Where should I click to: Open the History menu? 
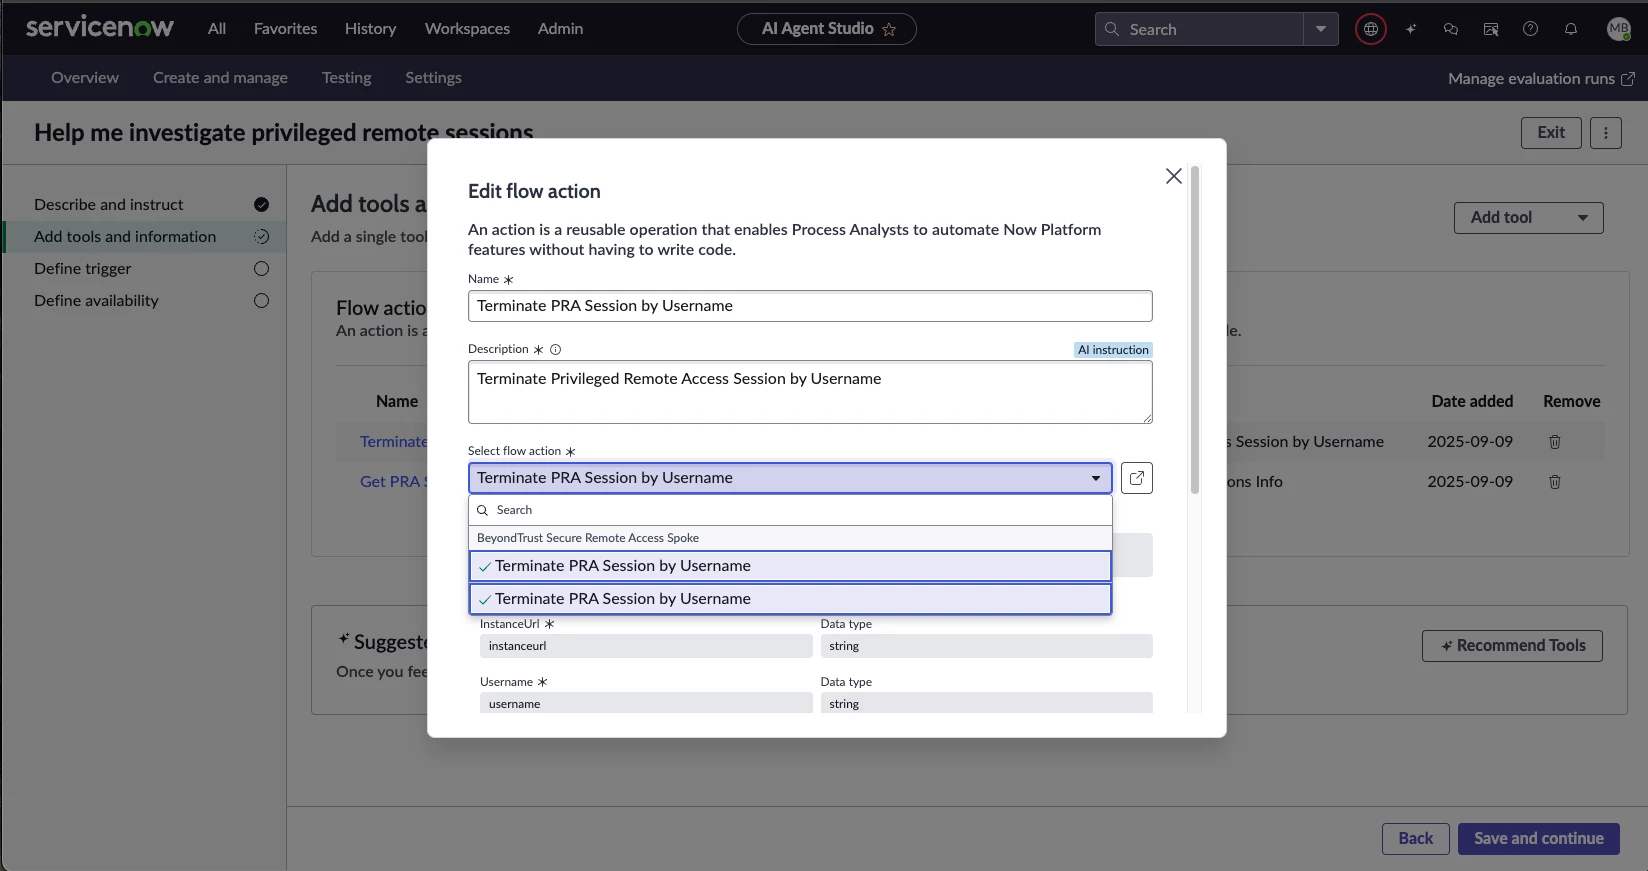click(370, 29)
